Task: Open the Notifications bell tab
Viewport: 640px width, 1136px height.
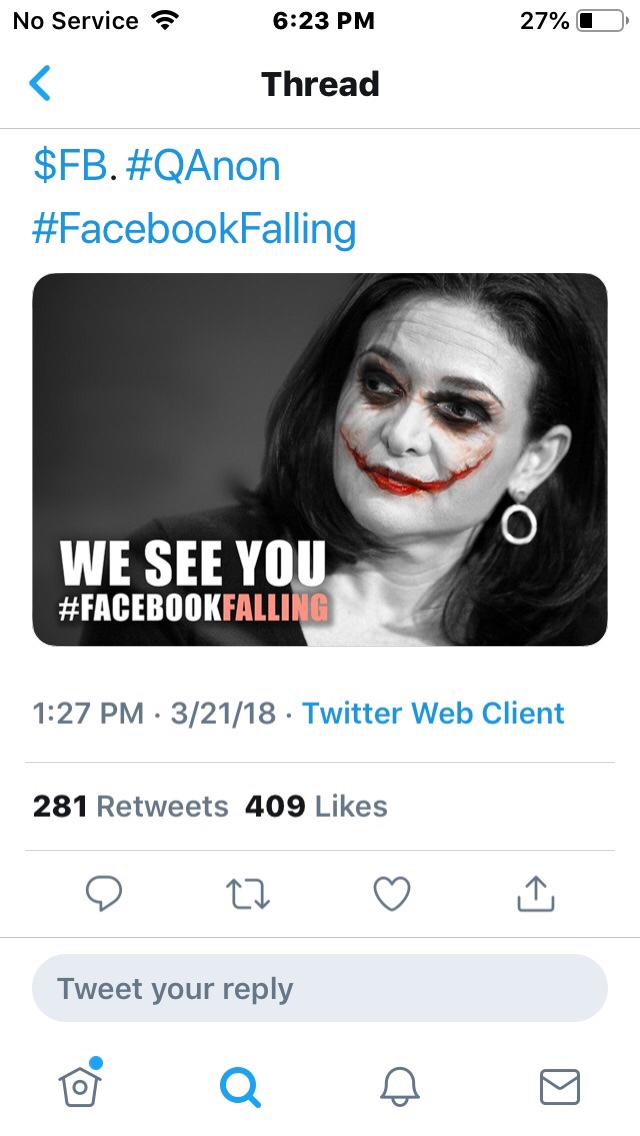Action: point(399,1086)
